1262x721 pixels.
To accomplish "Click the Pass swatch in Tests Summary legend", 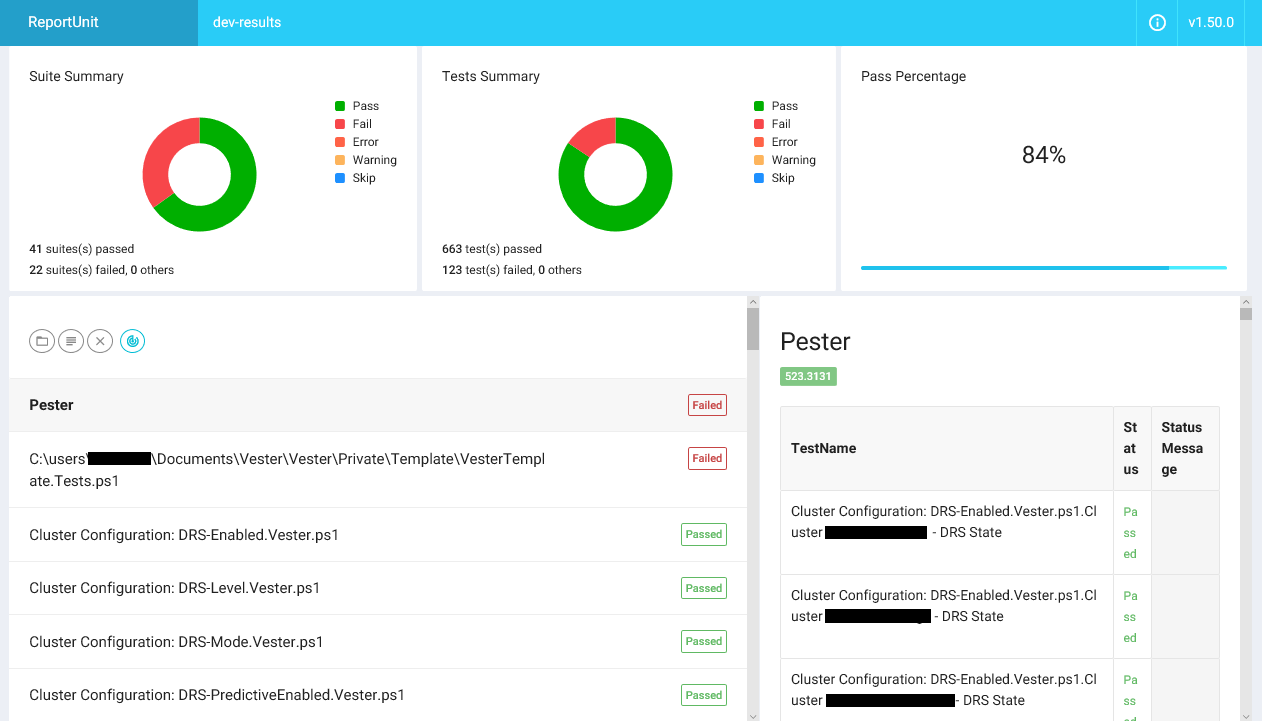I will 759,106.
